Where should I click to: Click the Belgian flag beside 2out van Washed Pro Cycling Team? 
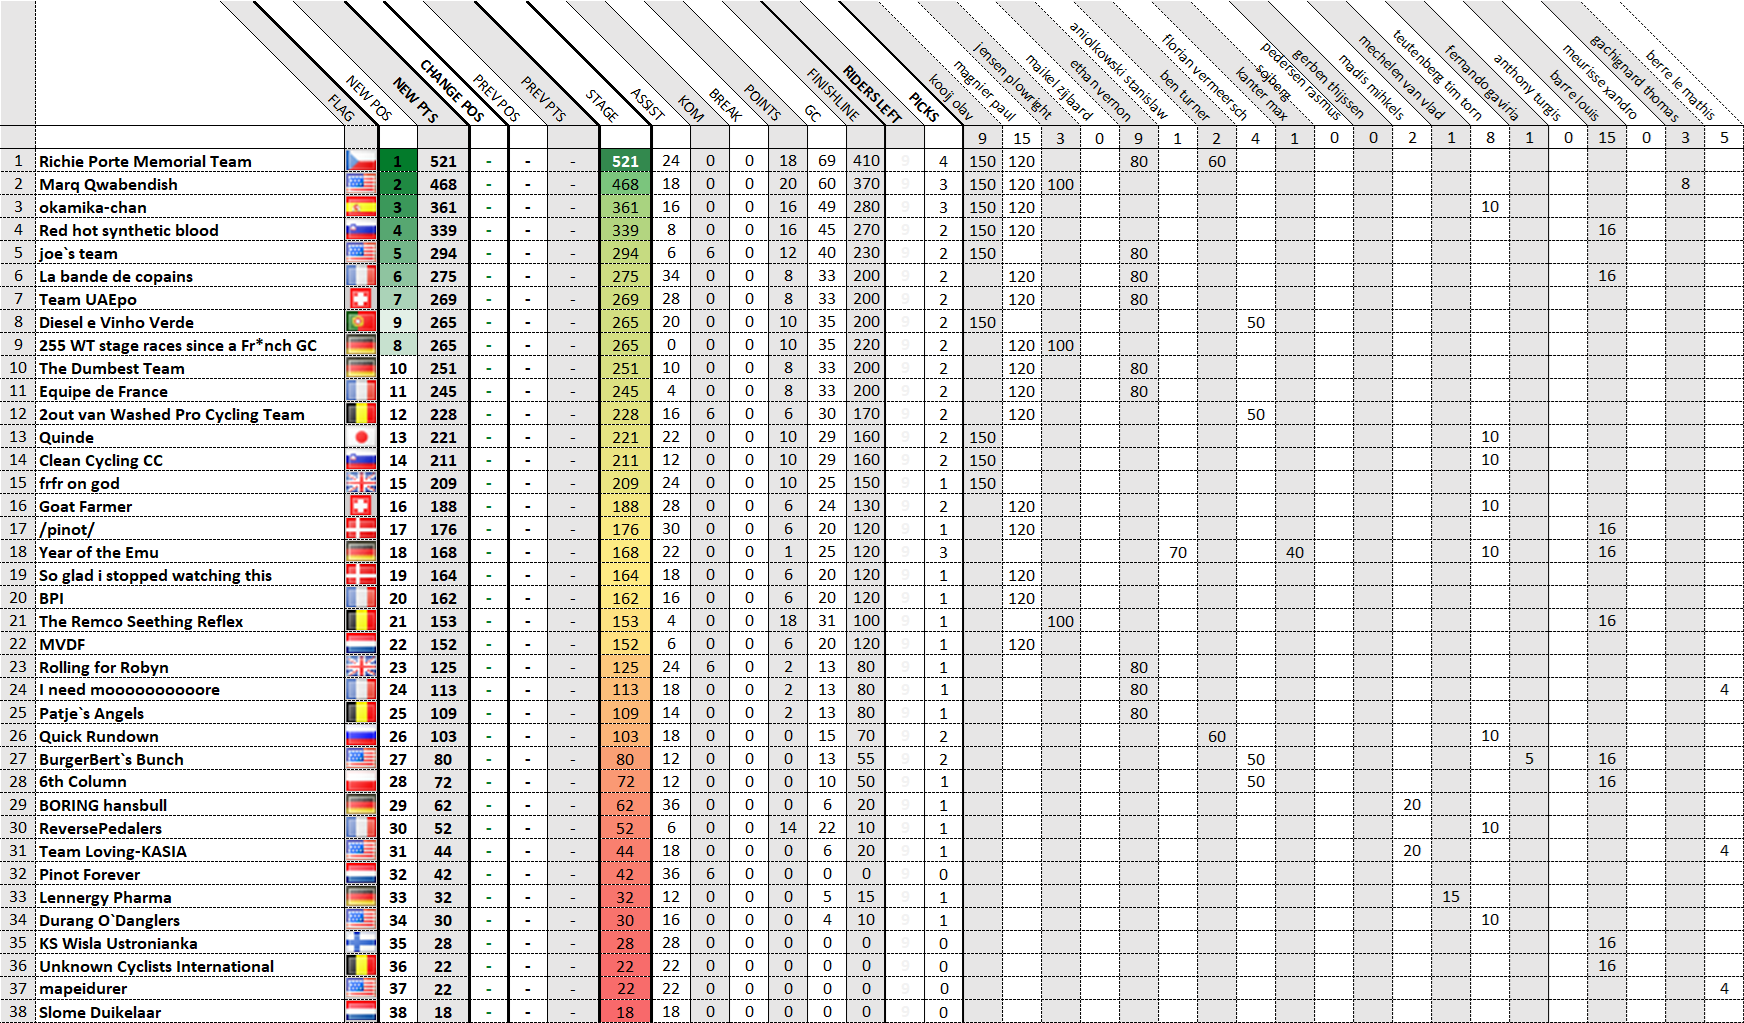click(361, 414)
